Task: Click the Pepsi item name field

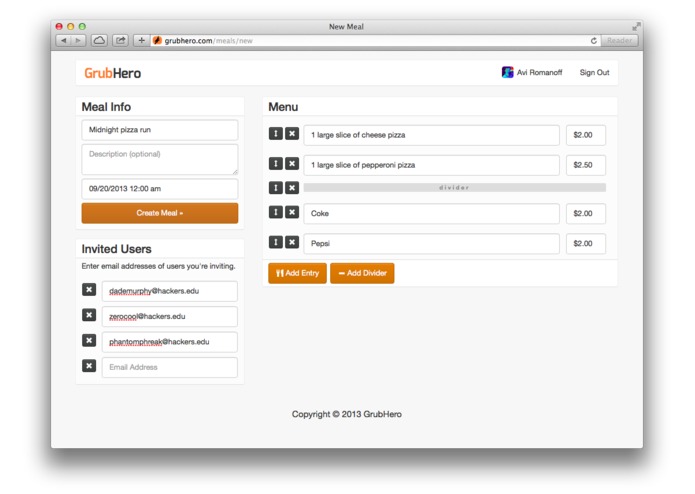Action: (x=431, y=244)
